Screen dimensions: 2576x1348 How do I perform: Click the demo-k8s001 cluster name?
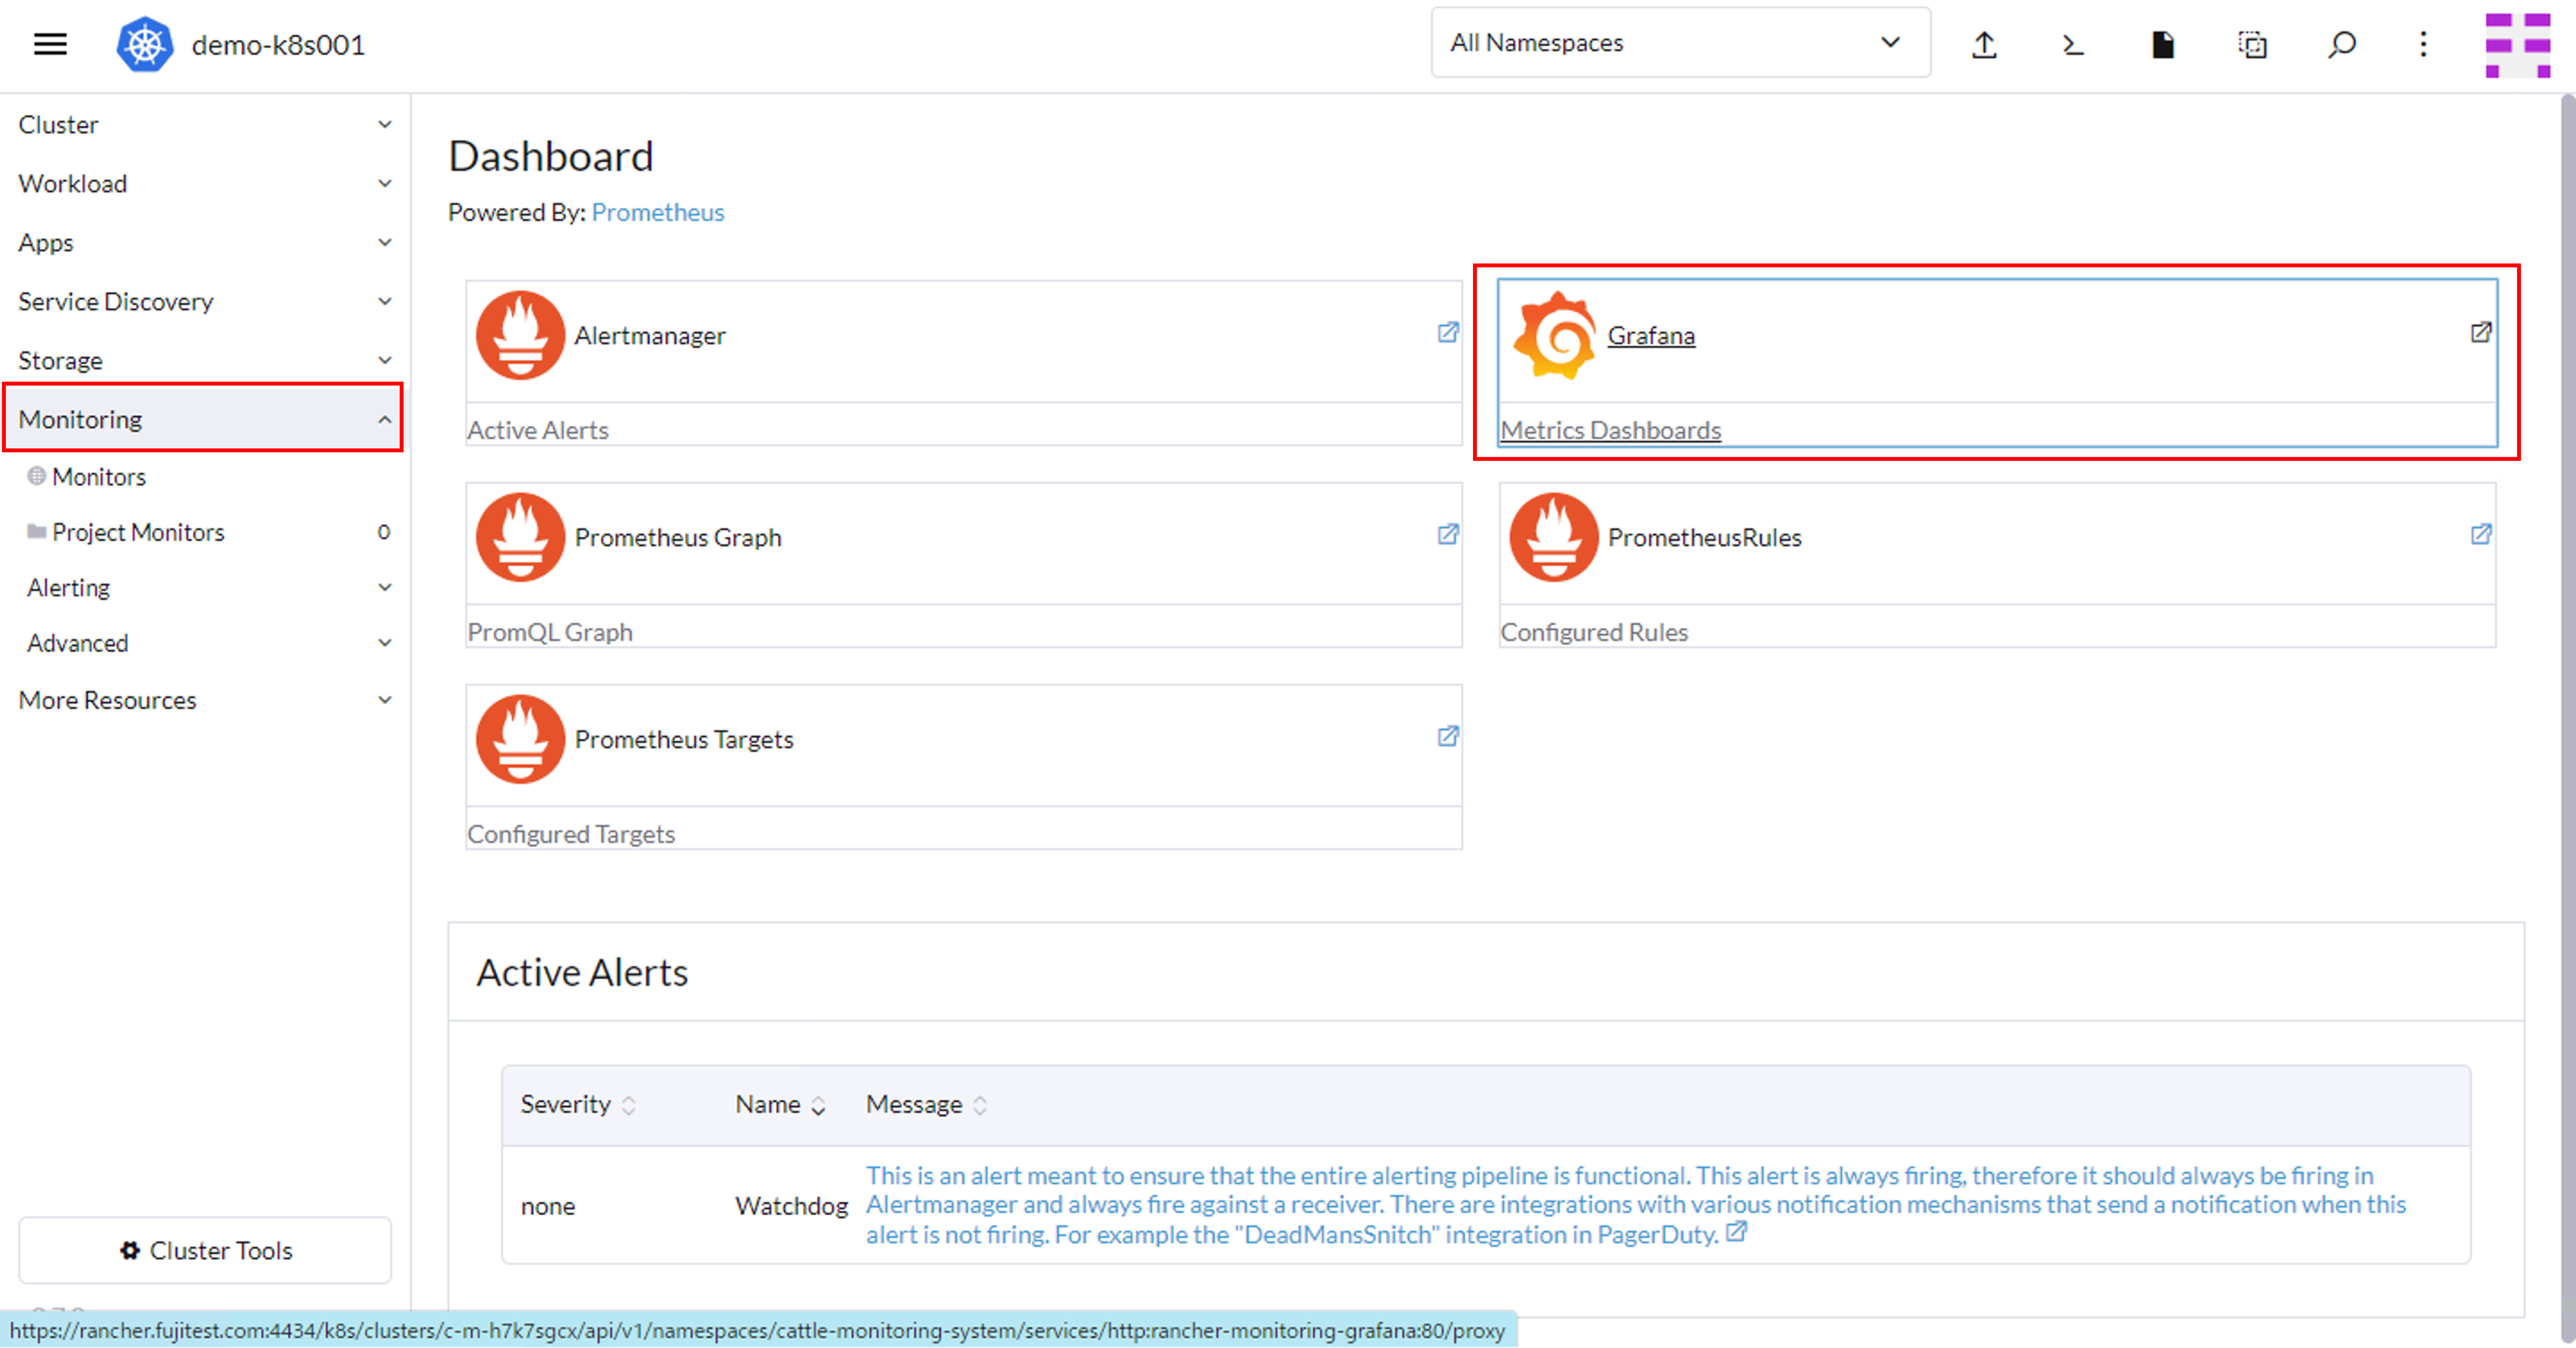pyautogui.click(x=278, y=45)
